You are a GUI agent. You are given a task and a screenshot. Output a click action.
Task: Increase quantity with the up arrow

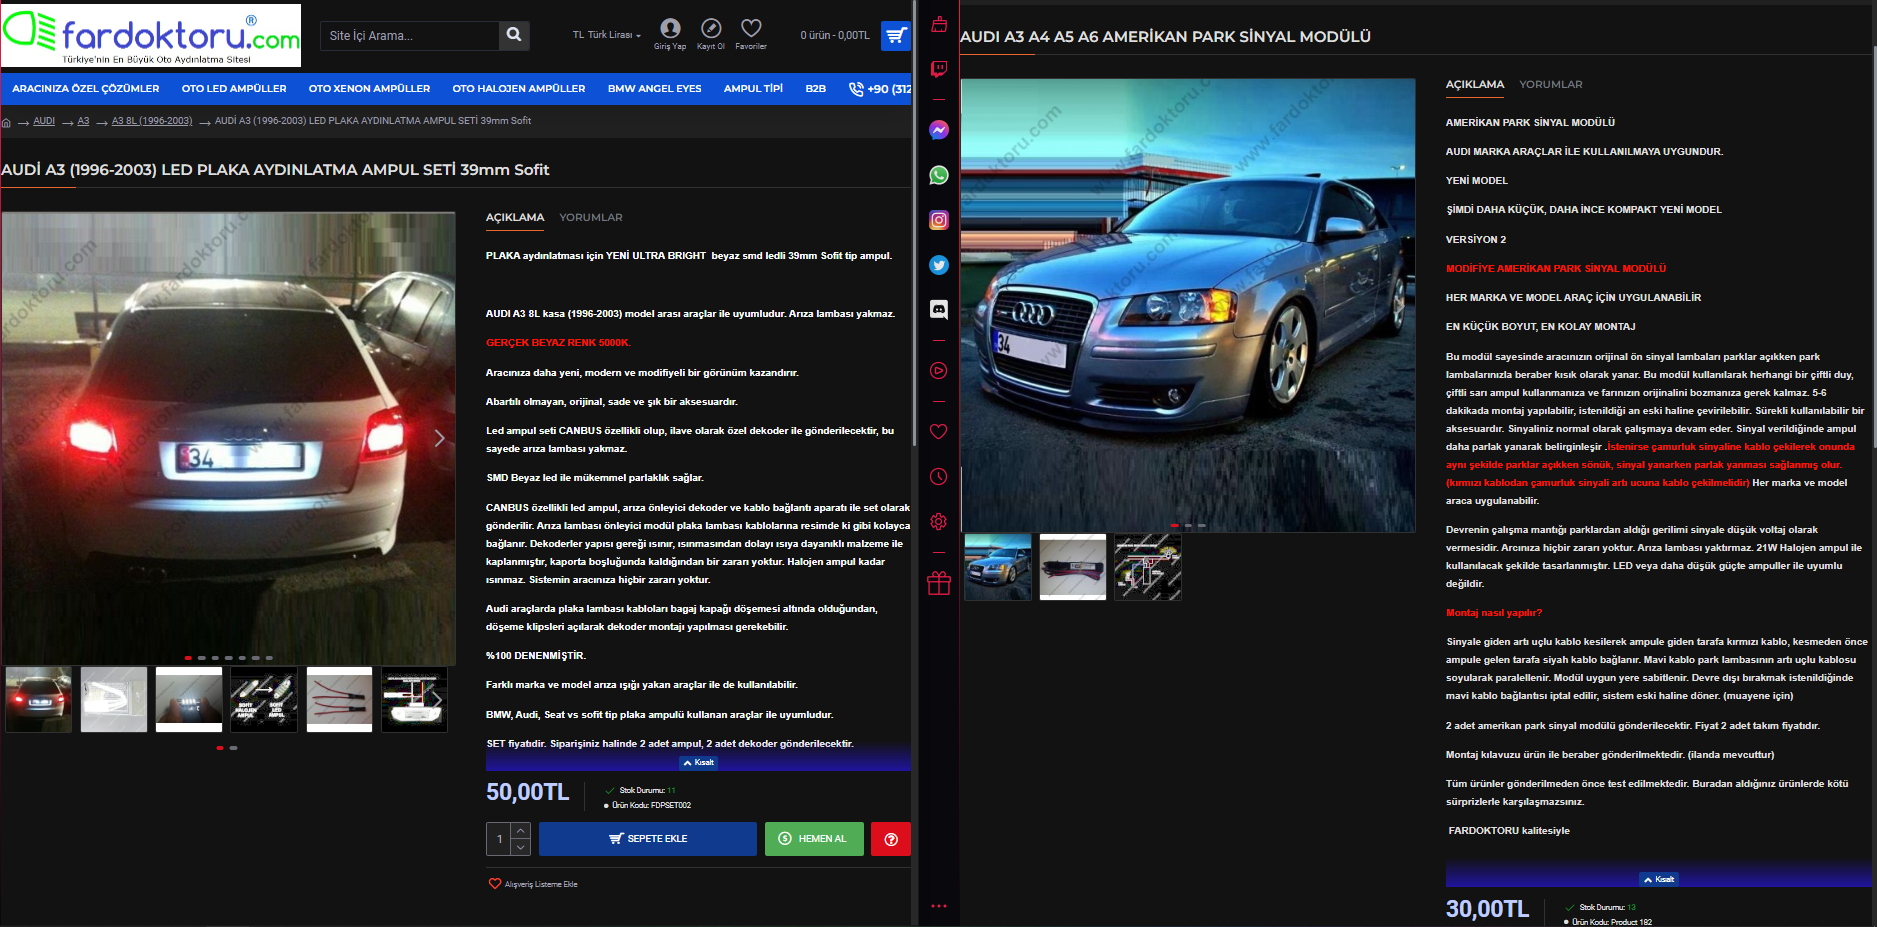tap(521, 830)
